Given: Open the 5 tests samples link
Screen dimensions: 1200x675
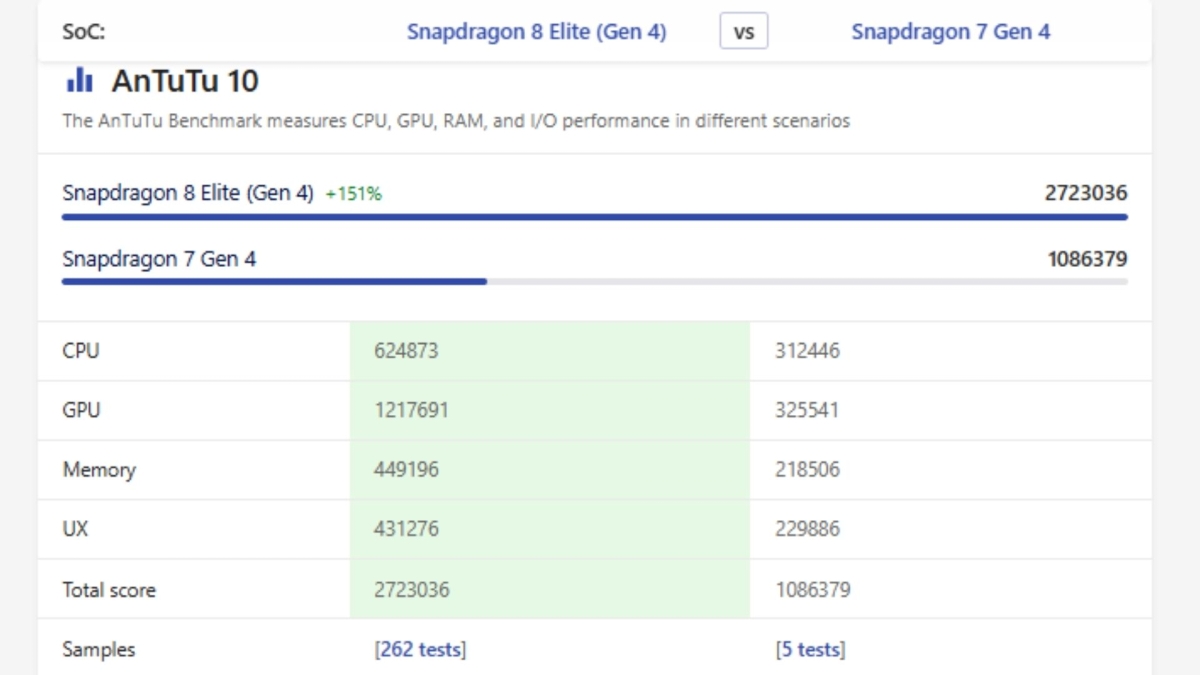Looking at the screenshot, I should click(810, 649).
